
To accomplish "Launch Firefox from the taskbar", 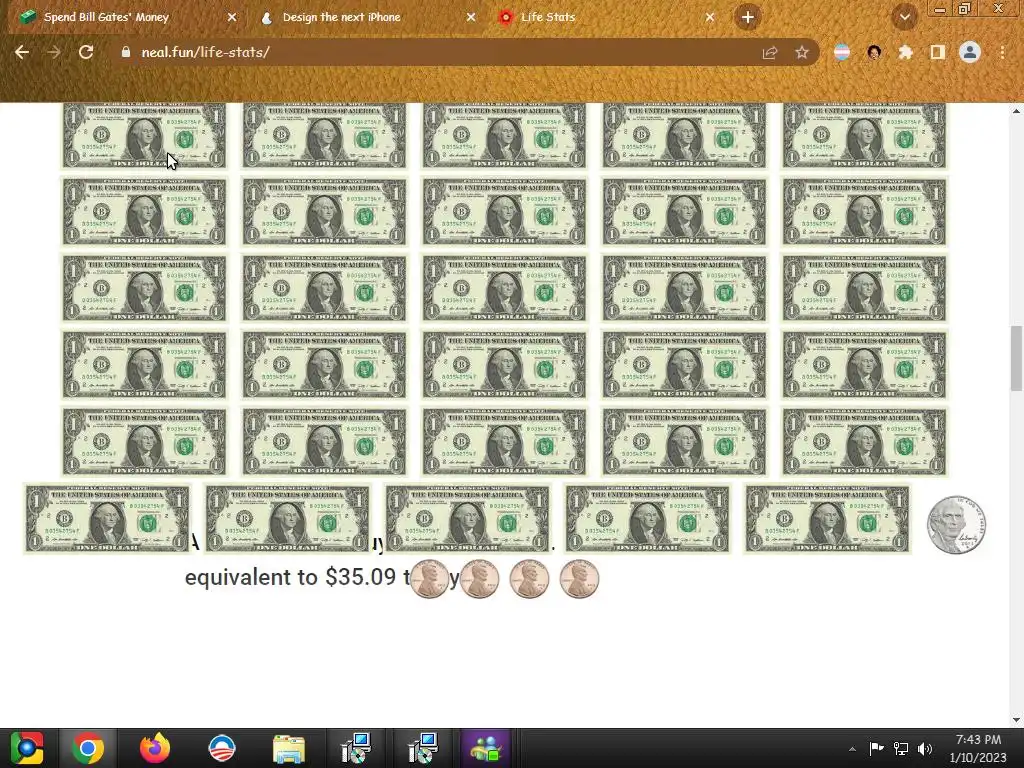I will click(x=155, y=748).
